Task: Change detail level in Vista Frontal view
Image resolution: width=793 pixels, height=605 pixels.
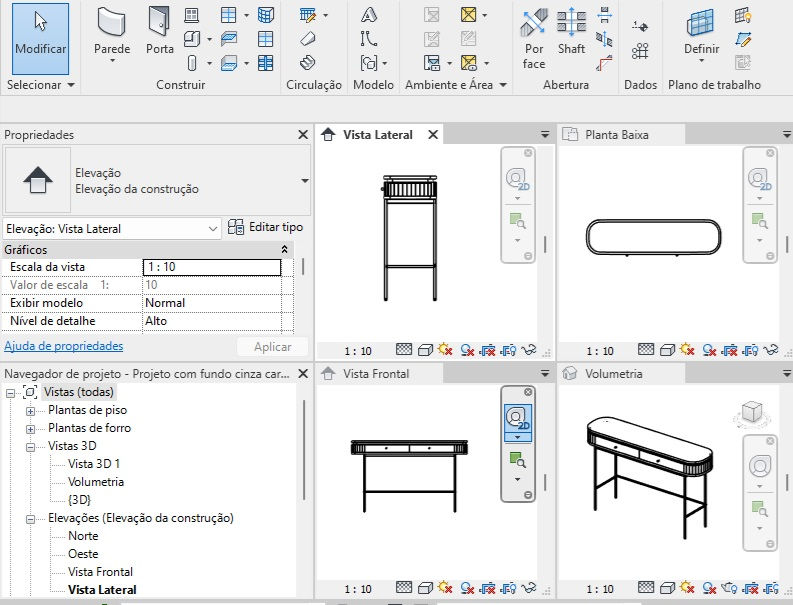Action: coord(404,588)
